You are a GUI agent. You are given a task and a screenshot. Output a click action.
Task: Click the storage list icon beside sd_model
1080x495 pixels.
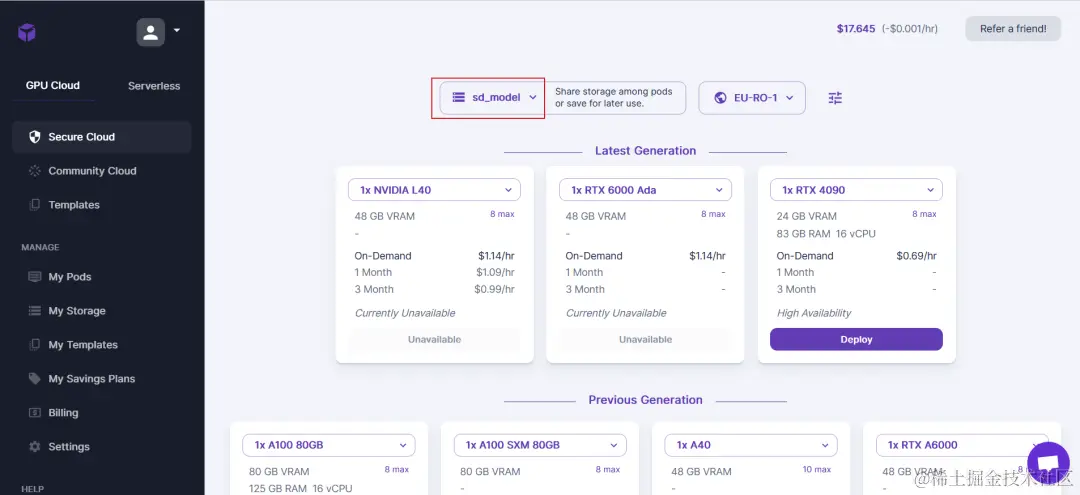pos(458,98)
